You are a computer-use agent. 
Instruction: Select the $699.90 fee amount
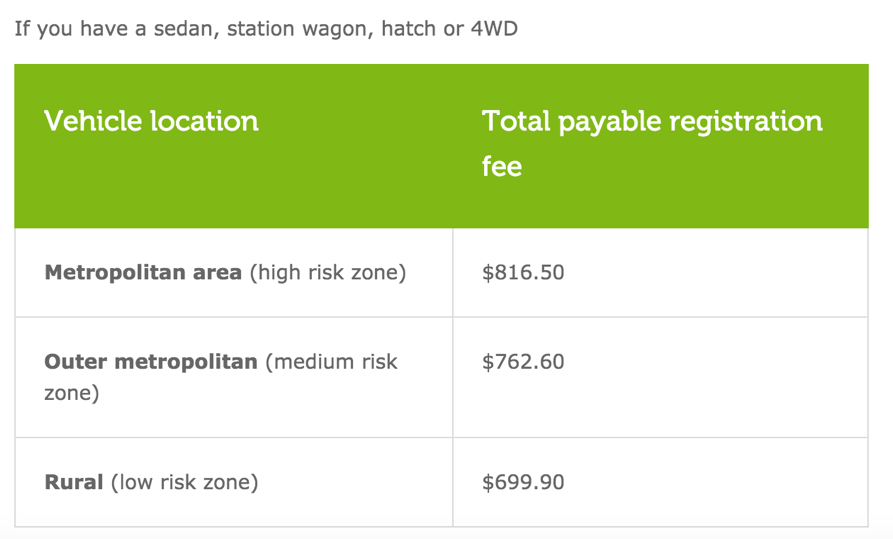(523, 483)
